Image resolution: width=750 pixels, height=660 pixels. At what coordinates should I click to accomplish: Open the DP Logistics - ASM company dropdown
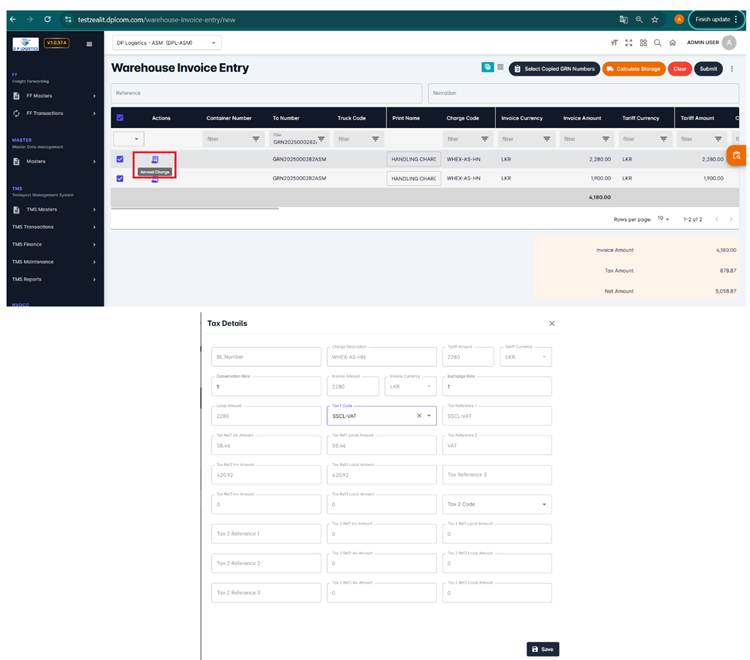point(166,43)
